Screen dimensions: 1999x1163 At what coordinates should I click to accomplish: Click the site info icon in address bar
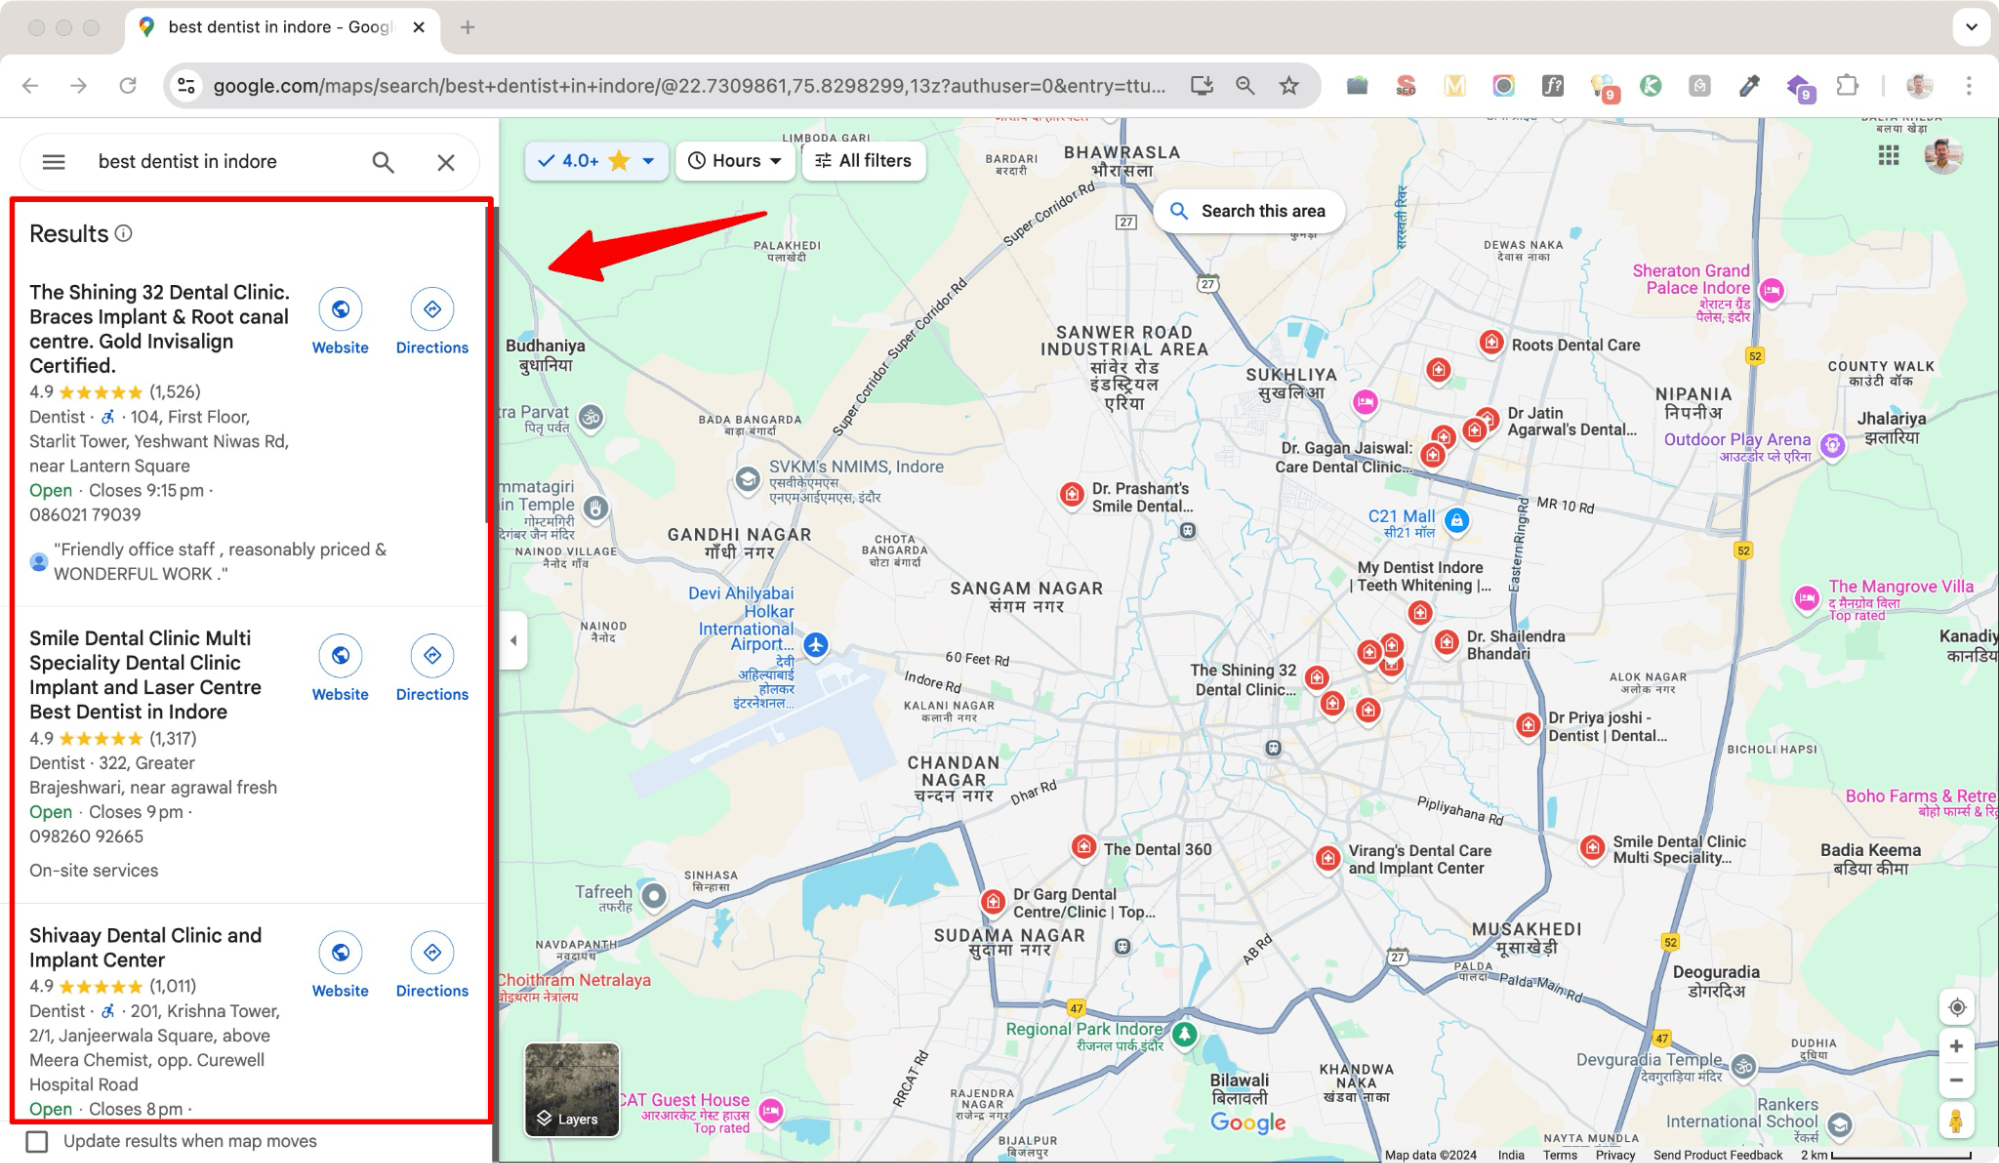186,86
